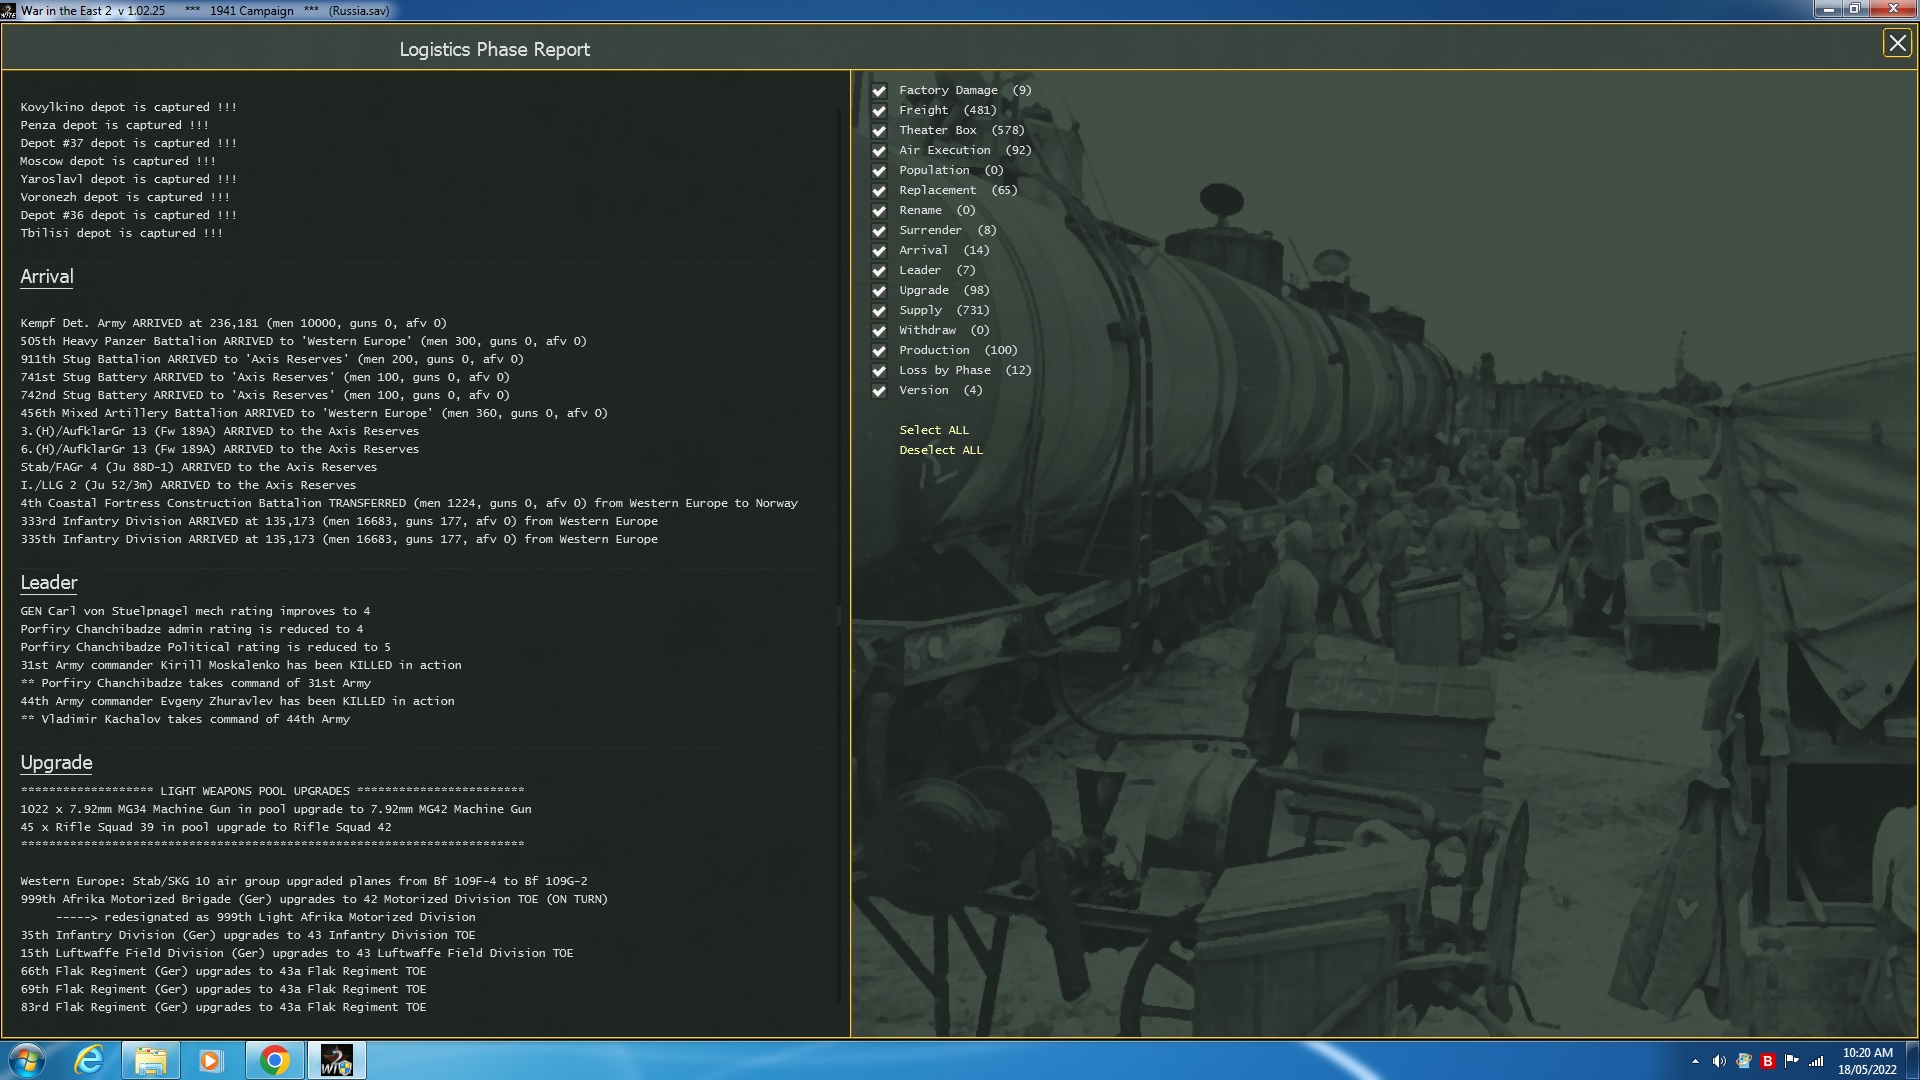Uncheck the Replacement checkbox
This screenshot has height=1080, width=1920.
pos(879,191)
